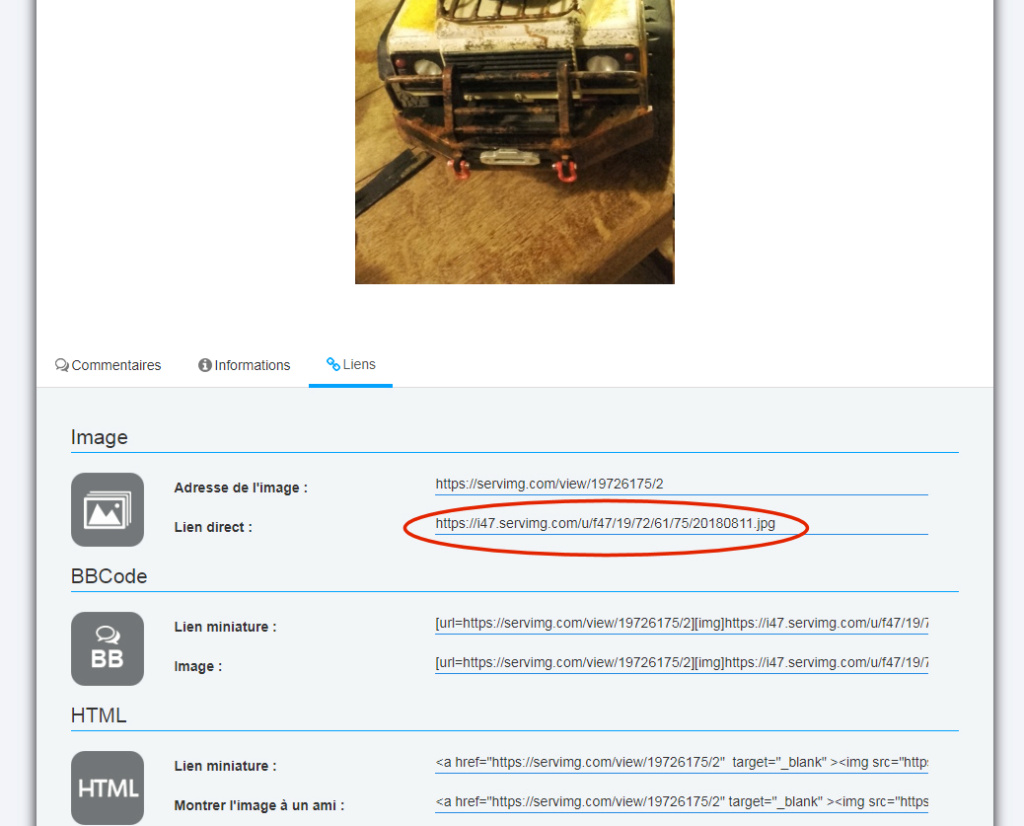
Task: Select the BBCode Lien miniature code field
Action: 680,623
